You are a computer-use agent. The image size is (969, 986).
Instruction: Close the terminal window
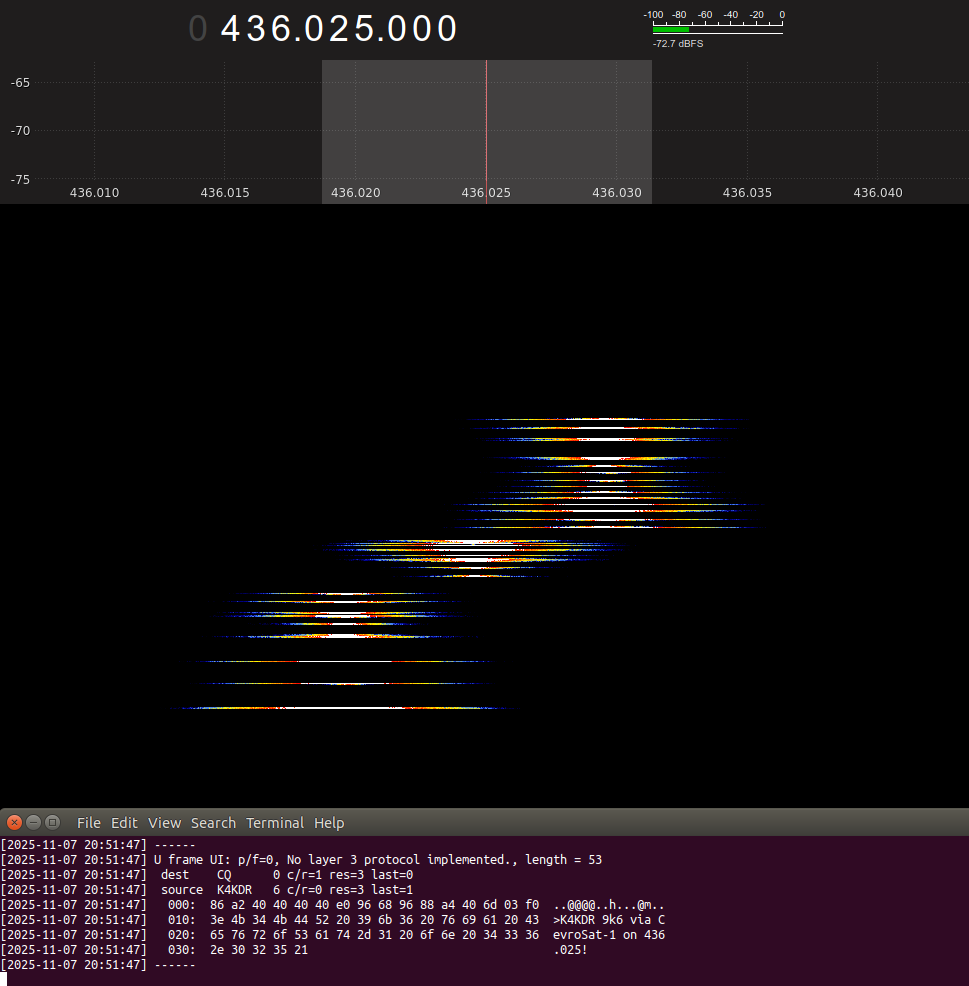(x=14, y=823)
